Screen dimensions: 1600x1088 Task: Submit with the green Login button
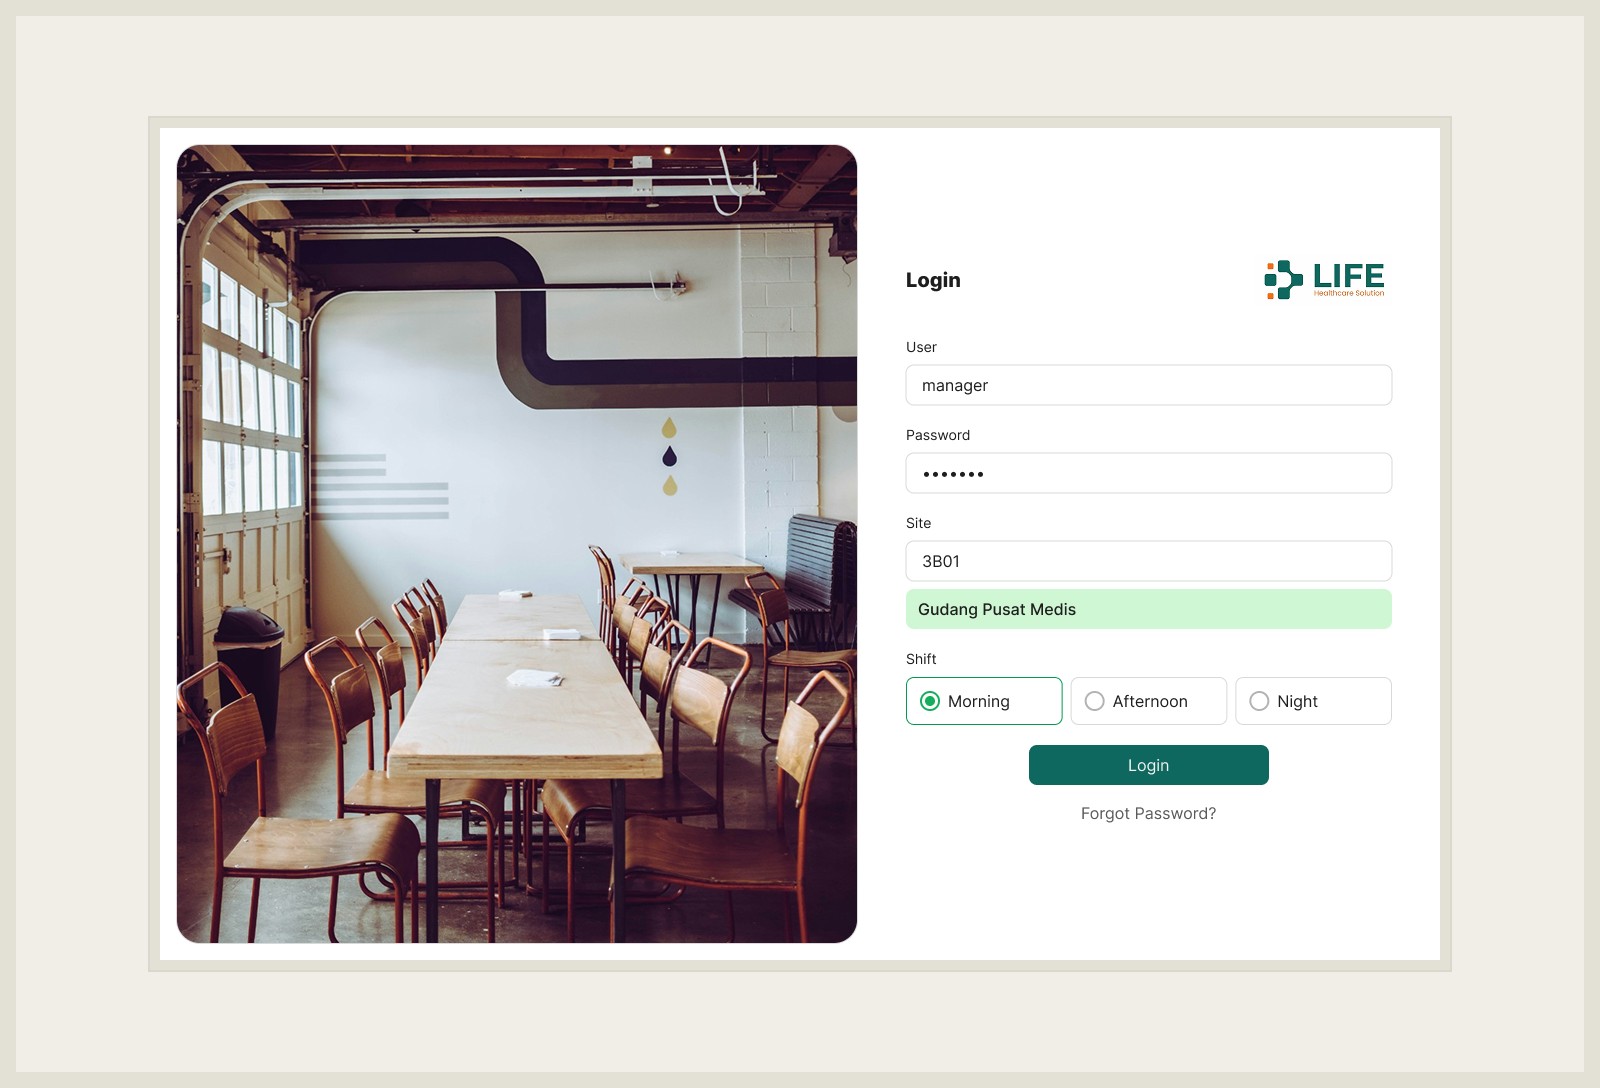click(x=1149, y=765)
